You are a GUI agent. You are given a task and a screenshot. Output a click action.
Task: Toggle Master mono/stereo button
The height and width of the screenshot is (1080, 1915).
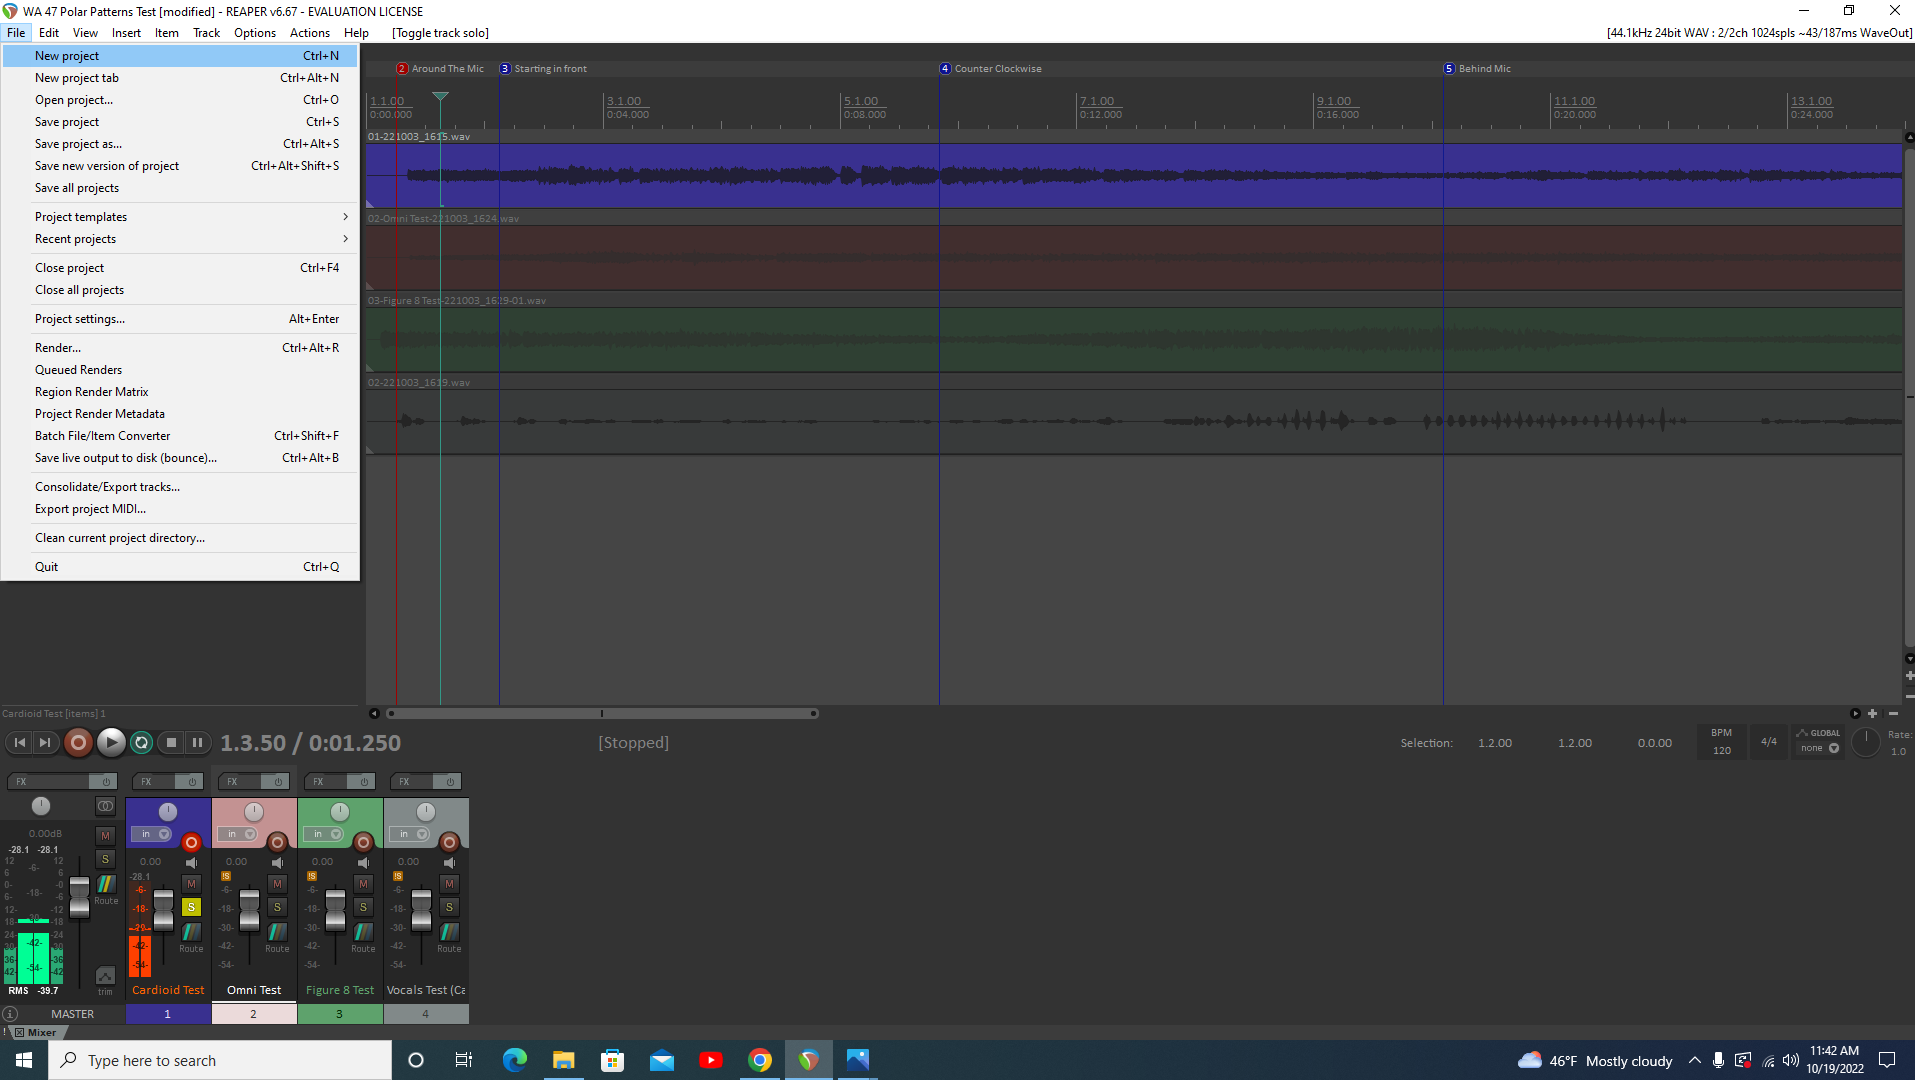pyautogui.click(x=105, y=806)
